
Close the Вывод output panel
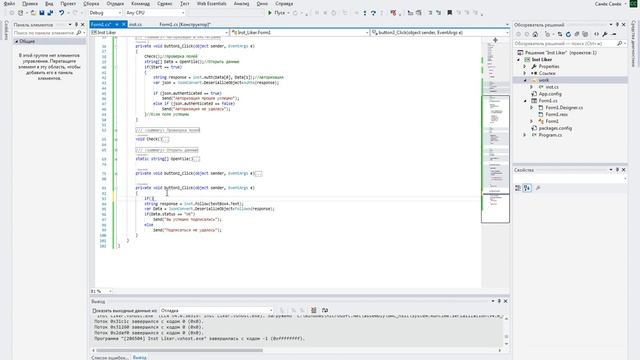pos(506,301)
